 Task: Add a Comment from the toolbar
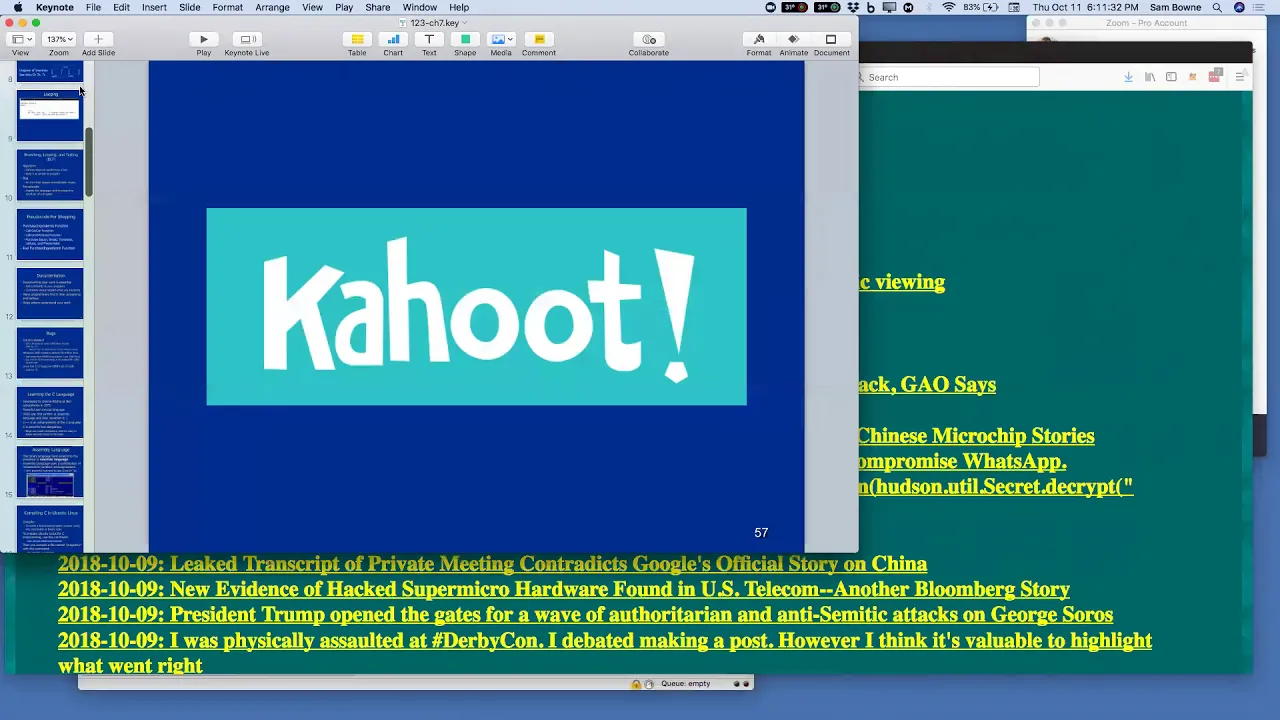538,39
